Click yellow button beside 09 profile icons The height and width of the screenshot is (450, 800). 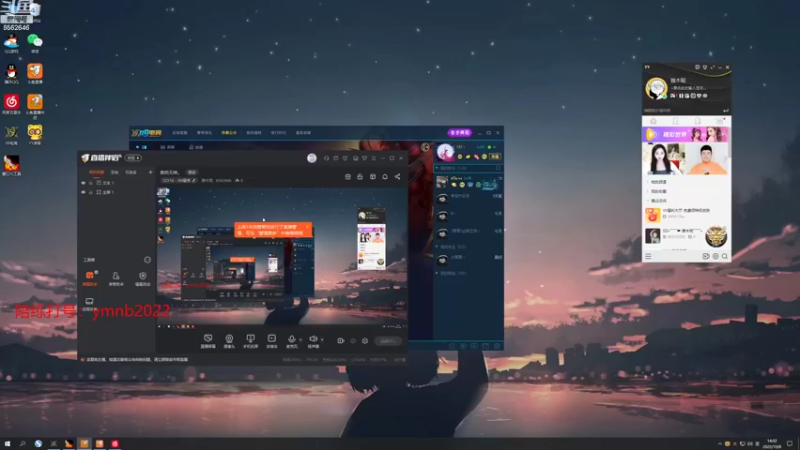(495, 157)
